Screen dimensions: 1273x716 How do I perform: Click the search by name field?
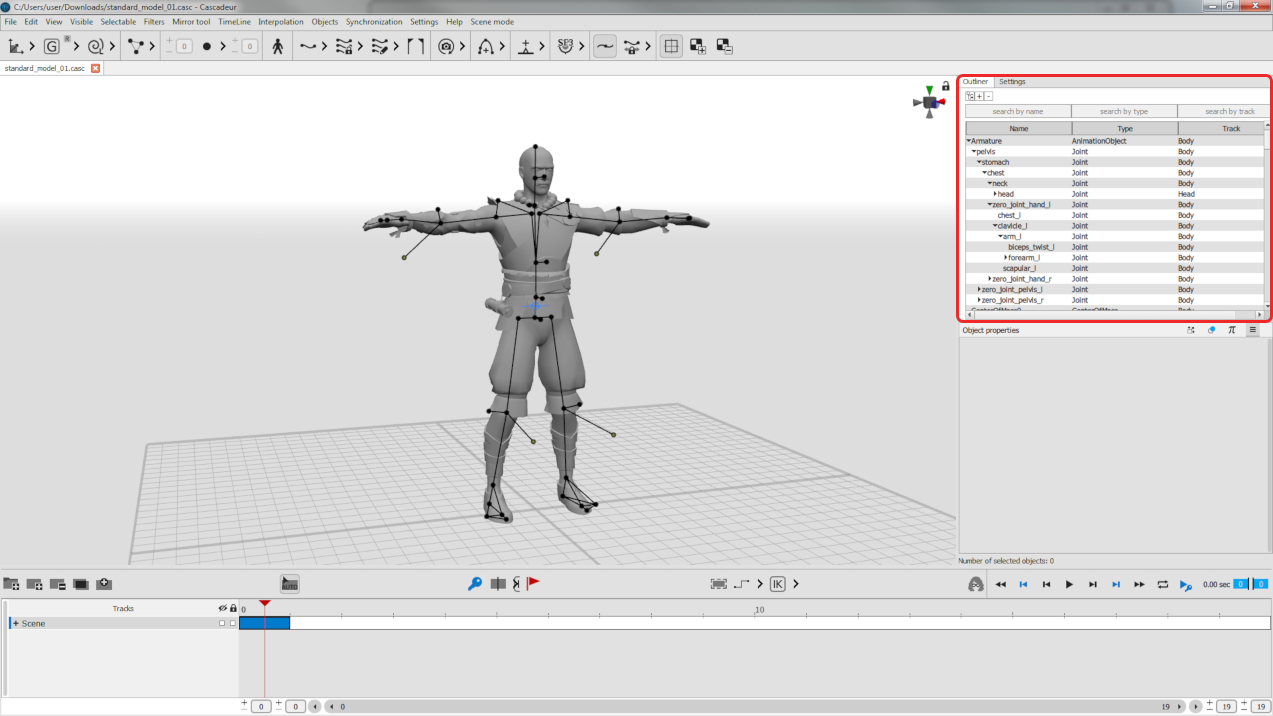coord(1017,112)
